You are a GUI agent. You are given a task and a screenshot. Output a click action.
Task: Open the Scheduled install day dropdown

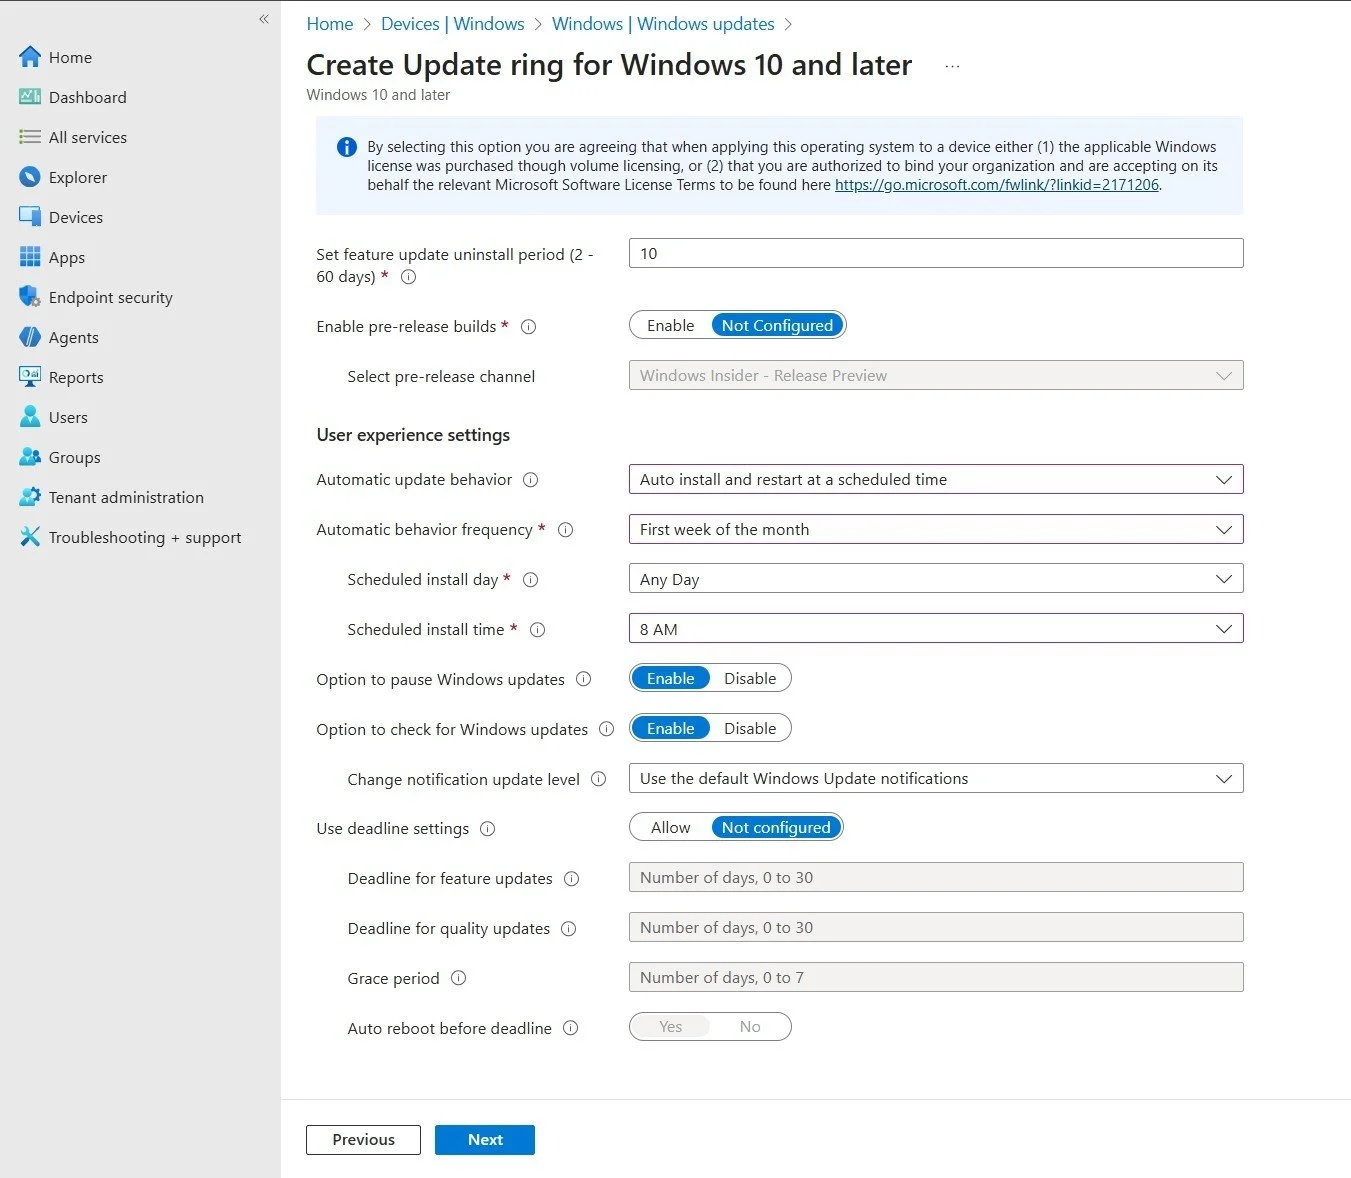tap(936, 579)
